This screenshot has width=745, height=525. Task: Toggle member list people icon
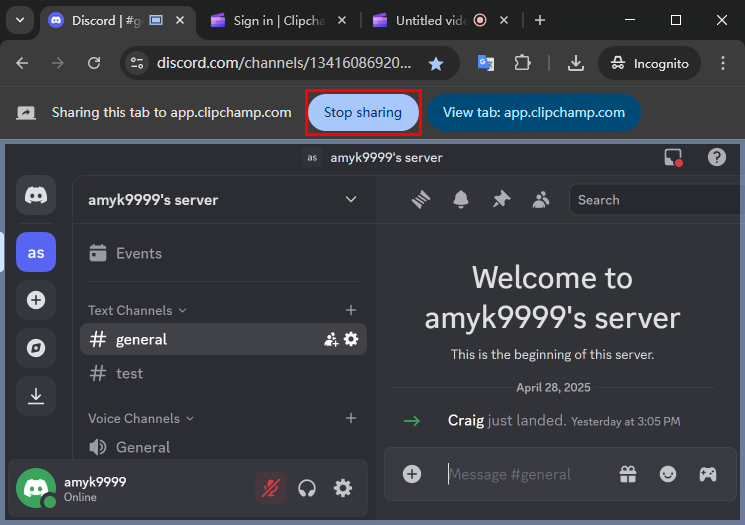tap(541, 200)
